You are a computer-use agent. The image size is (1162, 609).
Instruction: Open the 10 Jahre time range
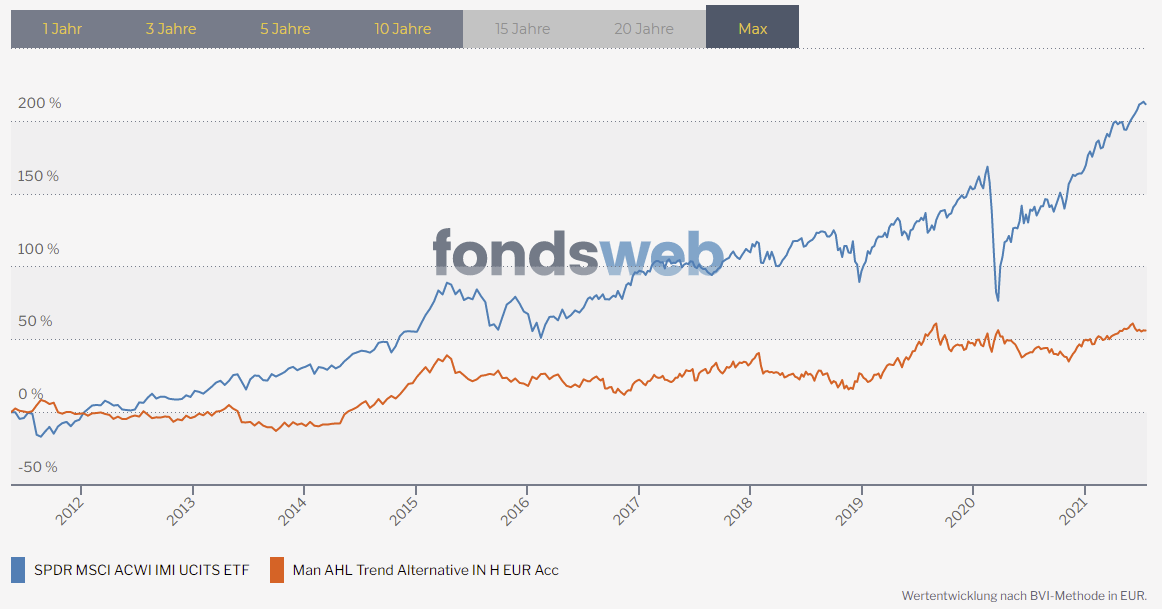point(403,28)
